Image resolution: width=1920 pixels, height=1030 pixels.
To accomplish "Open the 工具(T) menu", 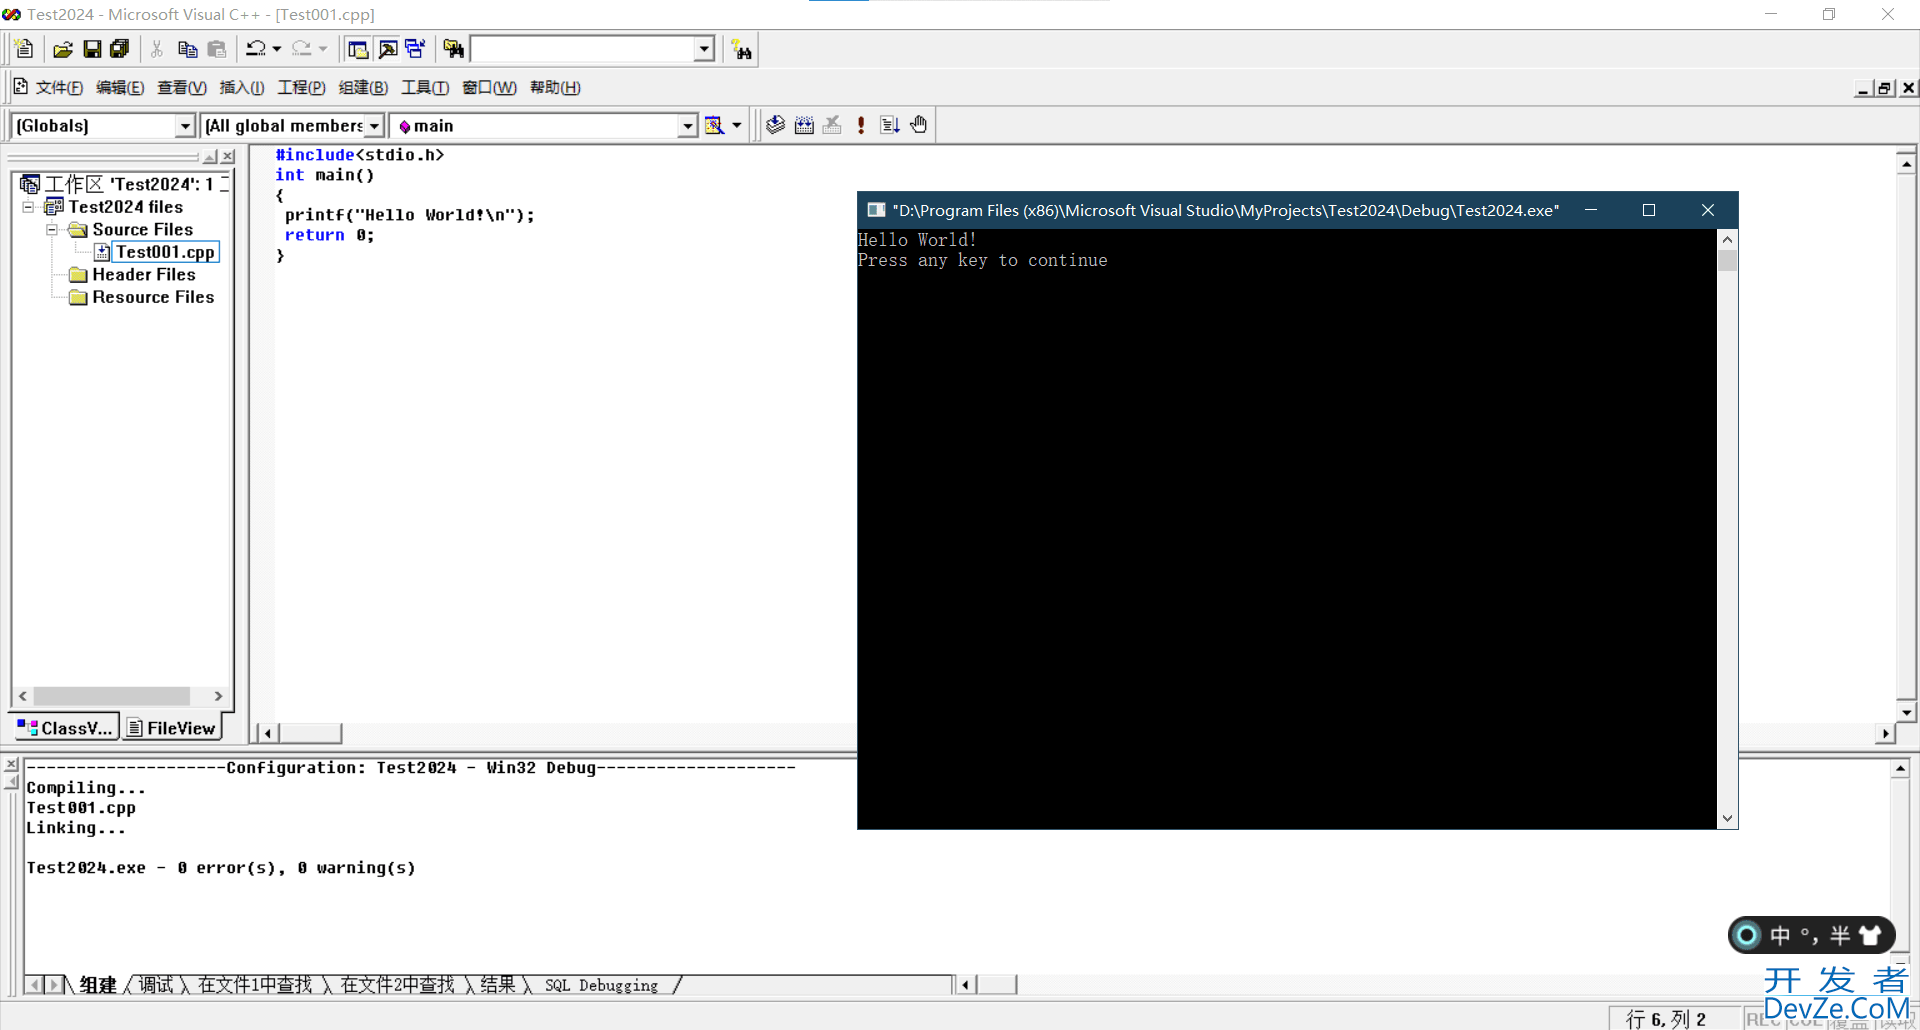I will click(425, 88).
